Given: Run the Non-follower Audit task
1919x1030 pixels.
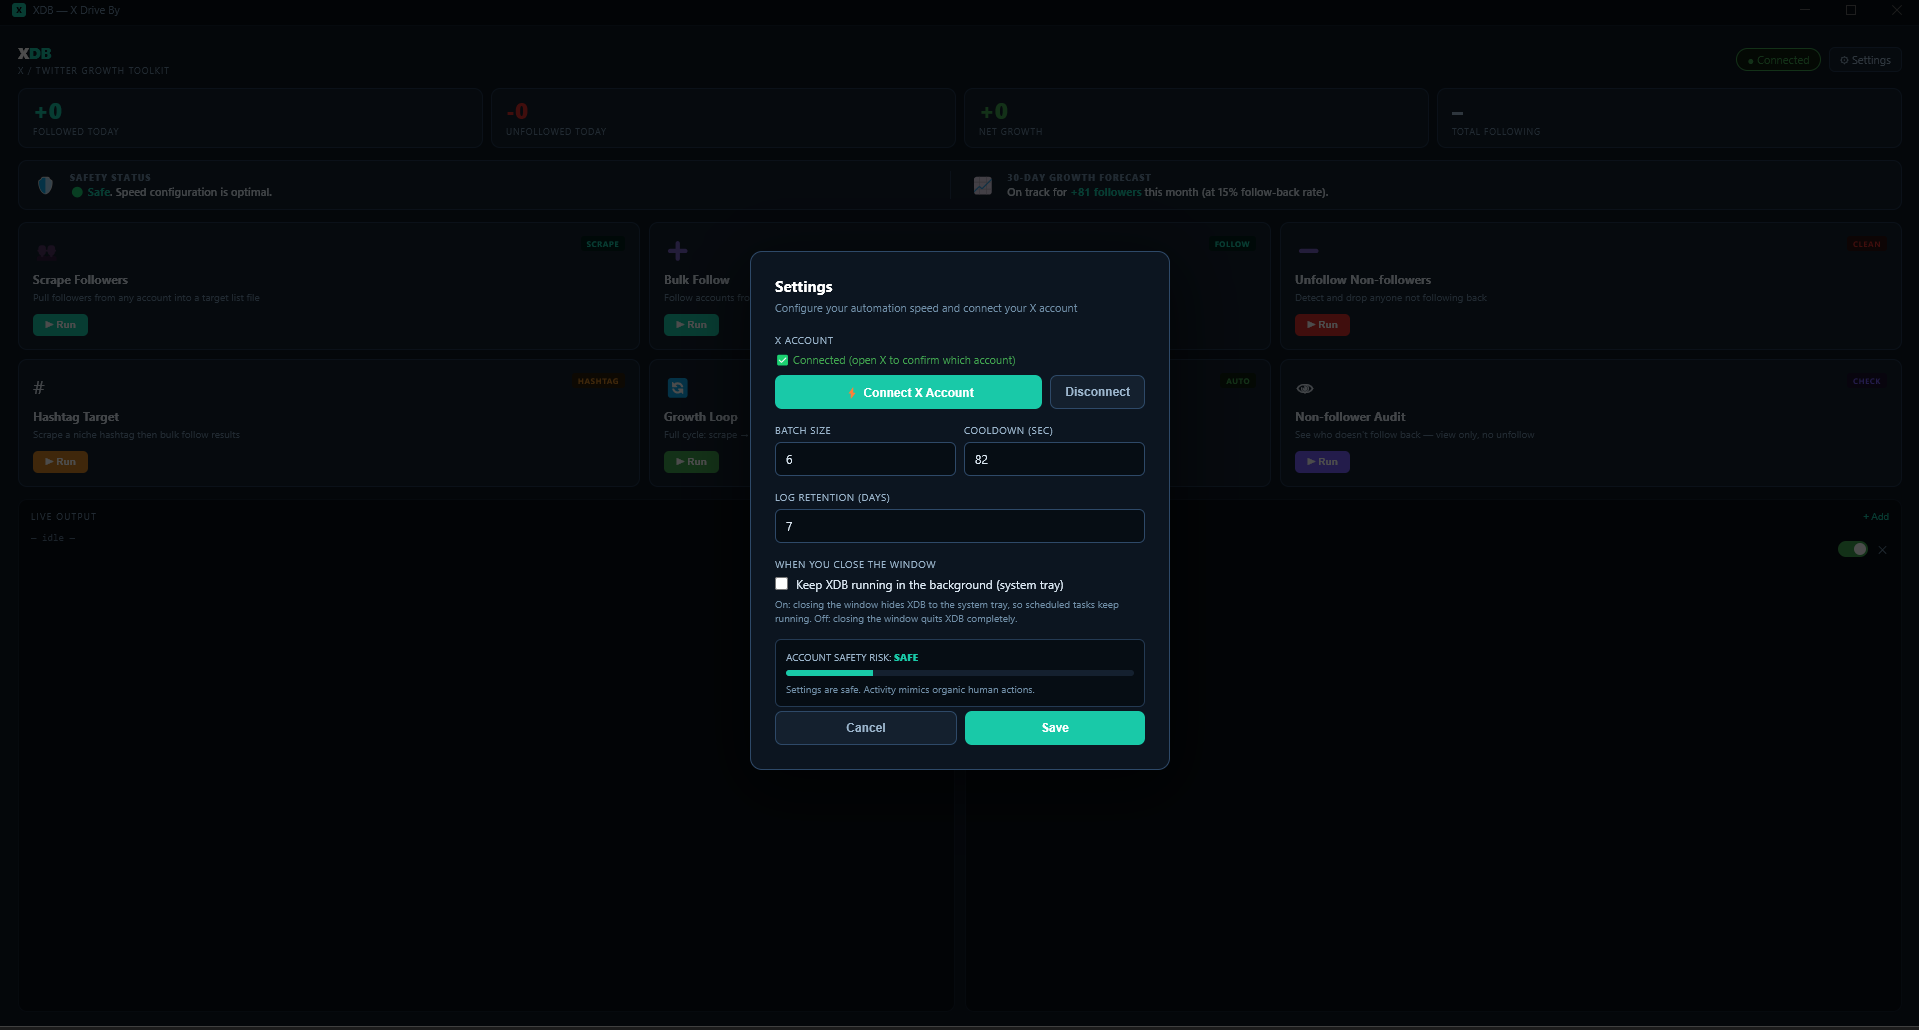Looking at the screenshot, I should click(1322, 462).
